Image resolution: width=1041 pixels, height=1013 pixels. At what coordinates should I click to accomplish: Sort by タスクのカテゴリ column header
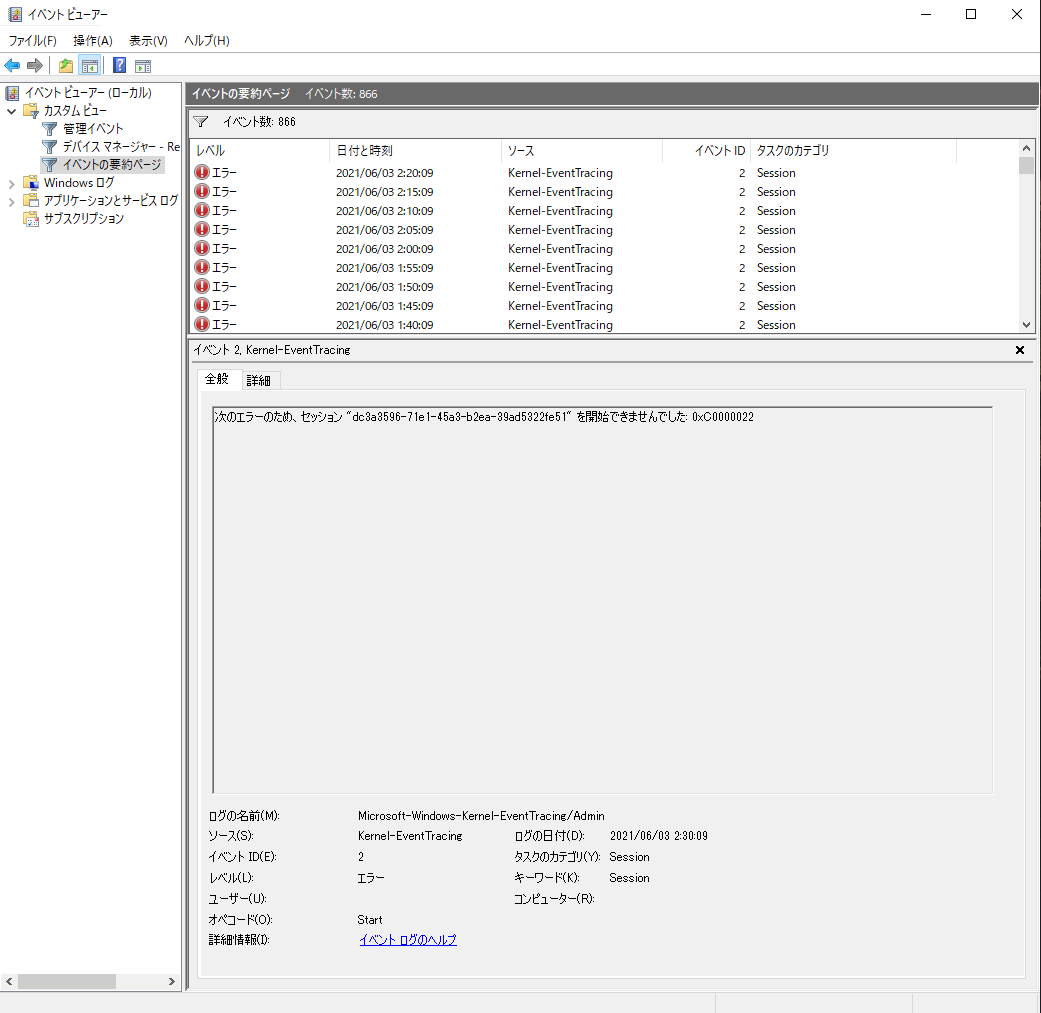(x=854, y=151)
